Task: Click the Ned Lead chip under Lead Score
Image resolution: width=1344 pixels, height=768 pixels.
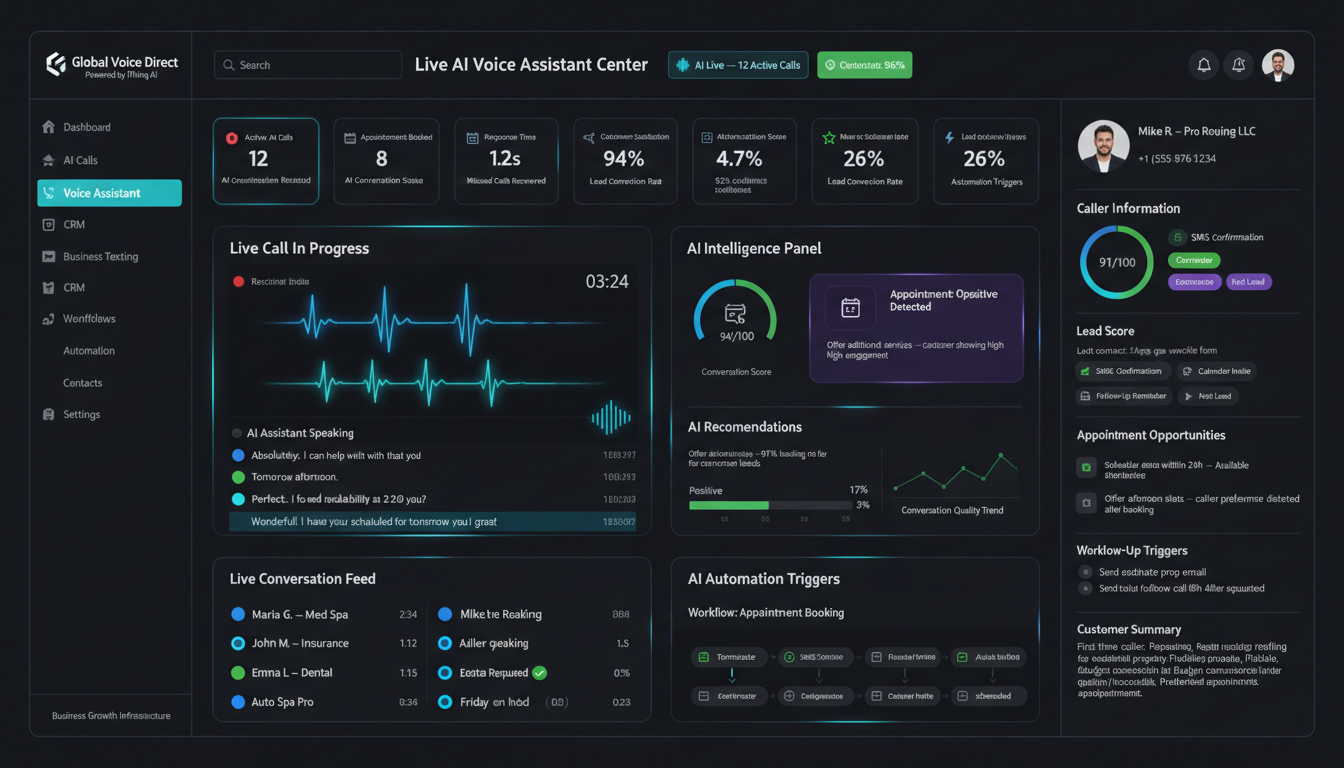Action: pos(1208,396)
